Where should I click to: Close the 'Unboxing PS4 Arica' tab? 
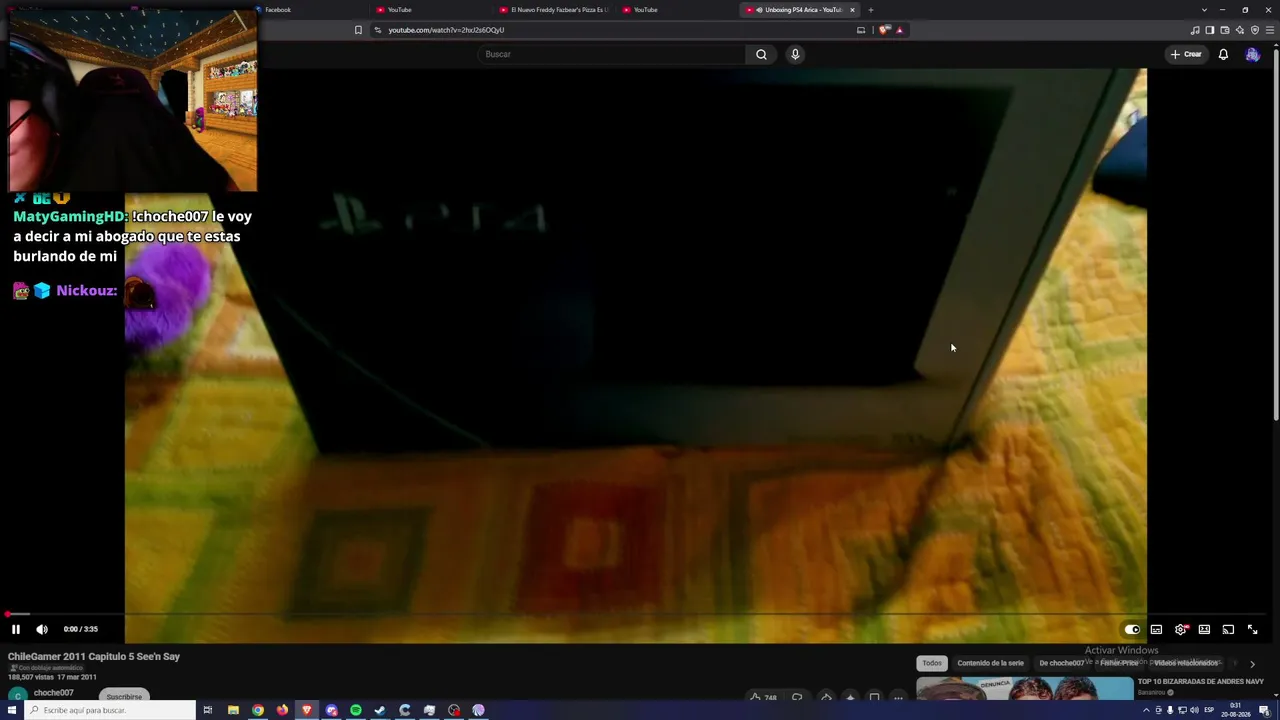tap(852, 10)
